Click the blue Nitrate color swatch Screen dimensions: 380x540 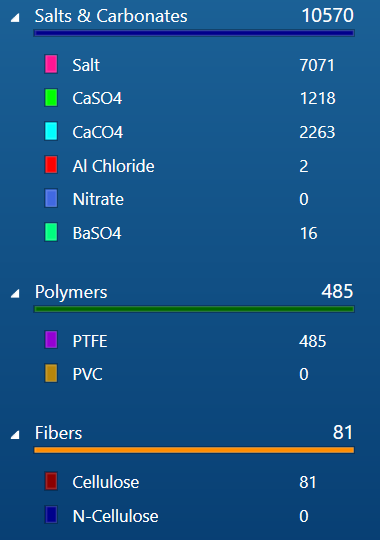coord(51,198)
